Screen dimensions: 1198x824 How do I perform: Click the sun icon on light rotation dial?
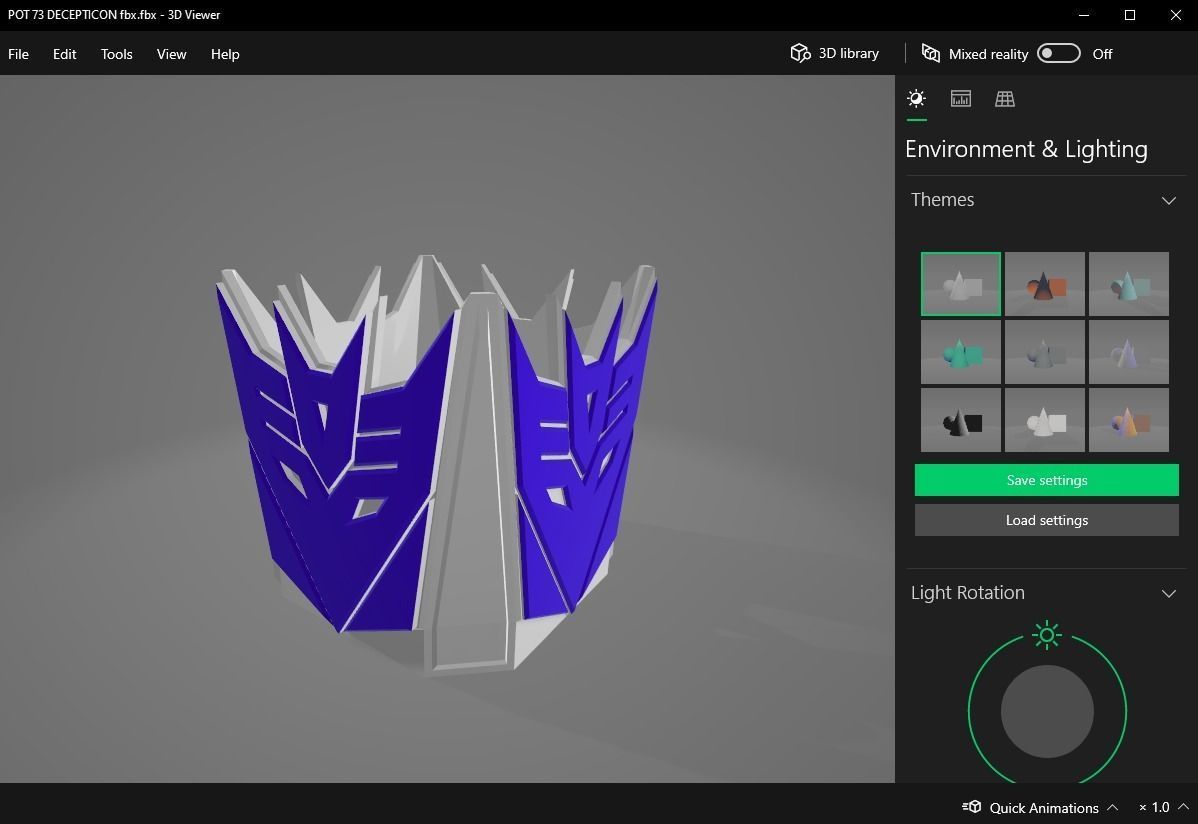pos(1047,634)
